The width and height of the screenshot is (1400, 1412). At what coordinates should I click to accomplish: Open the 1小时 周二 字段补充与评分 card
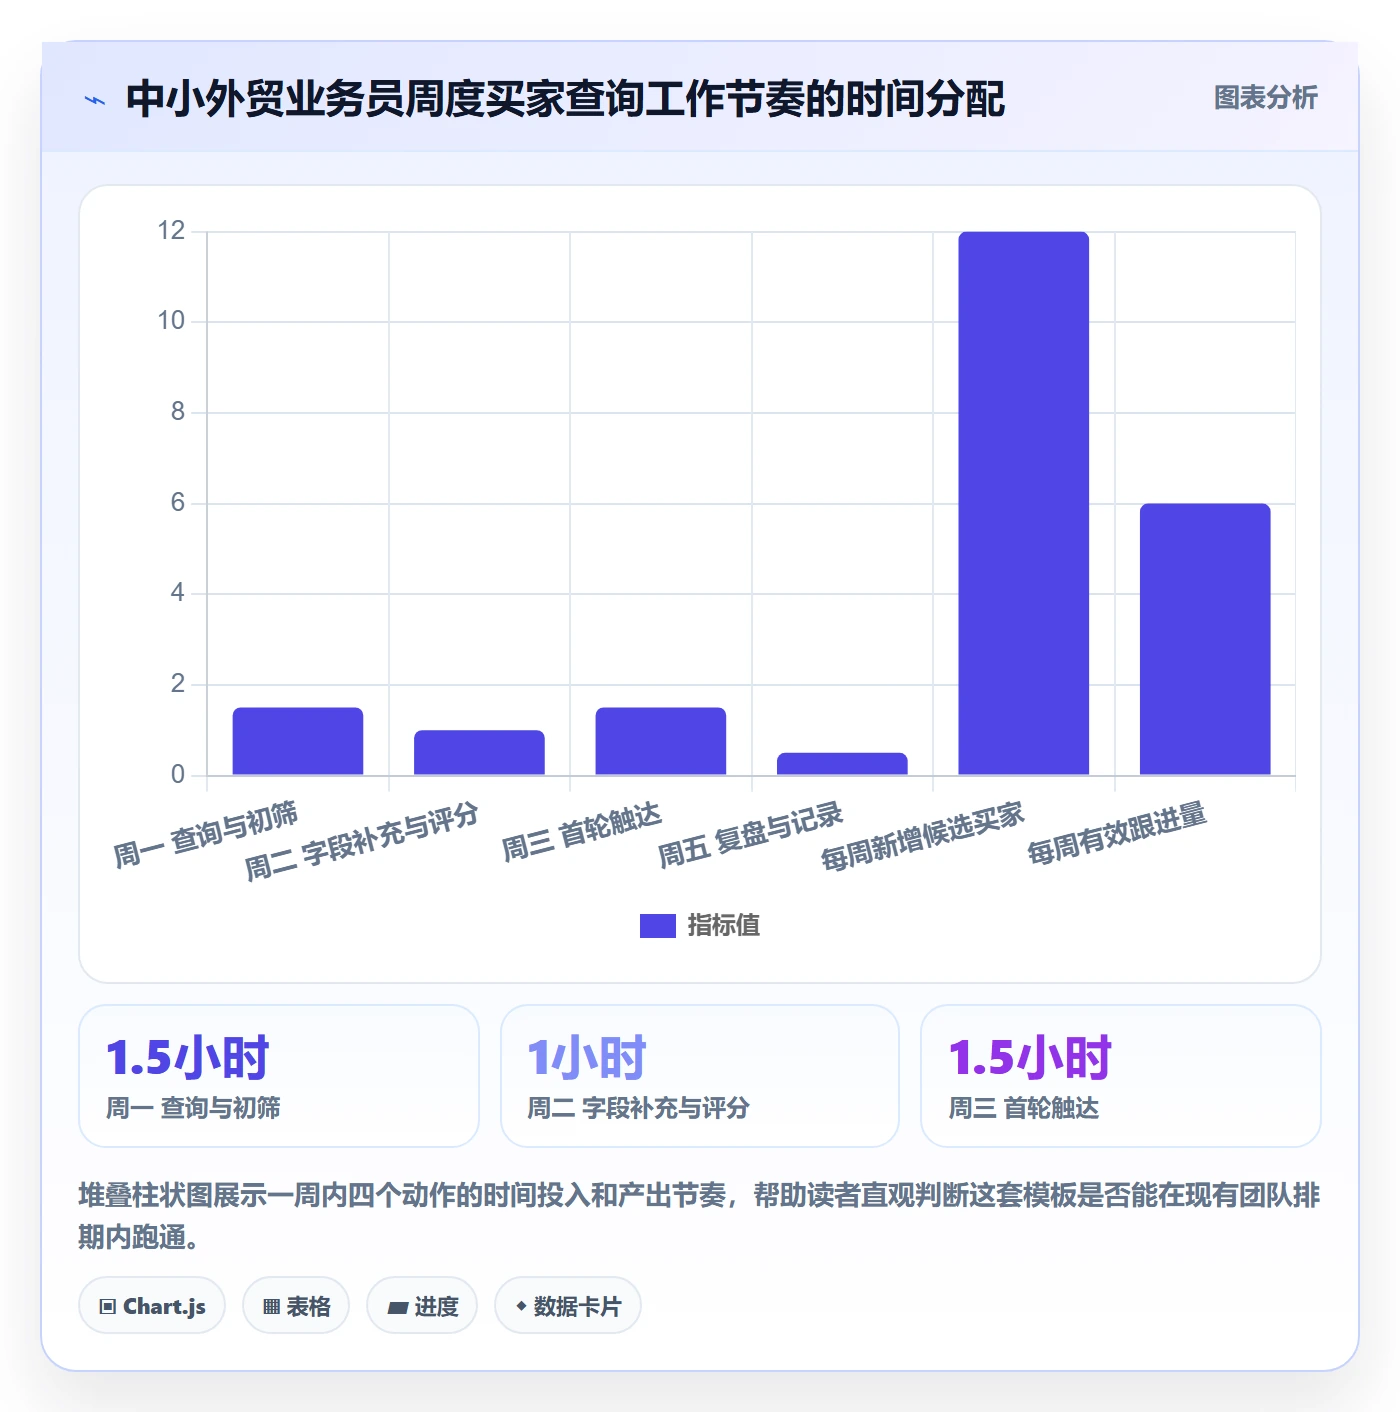[700, 1076]
